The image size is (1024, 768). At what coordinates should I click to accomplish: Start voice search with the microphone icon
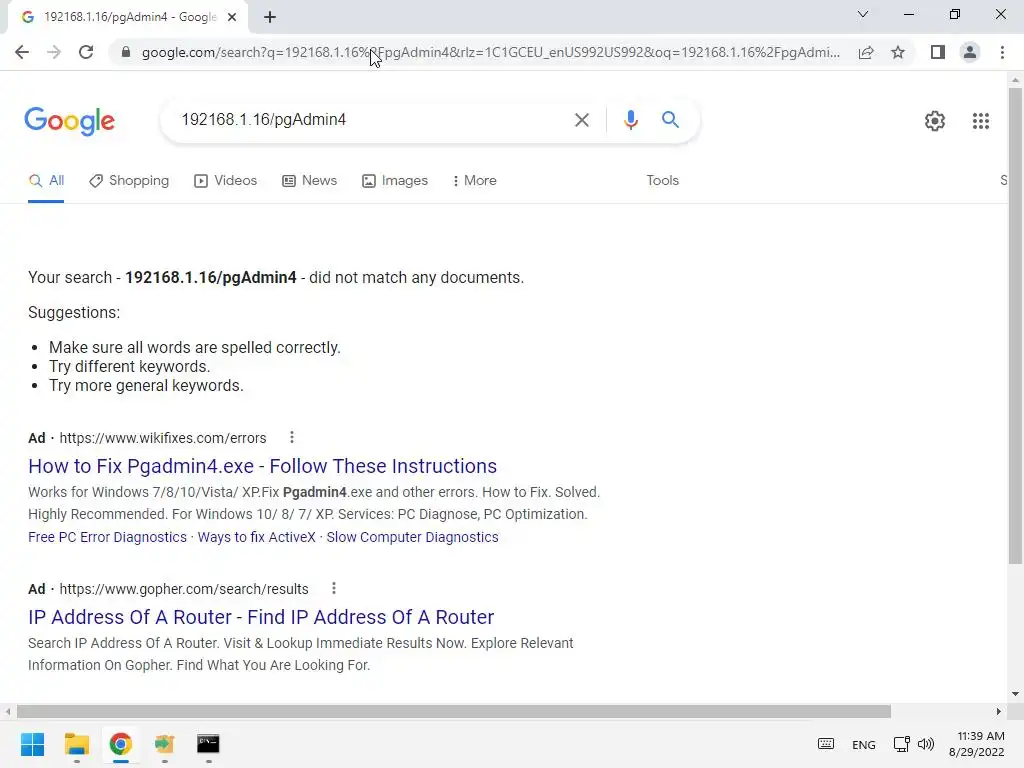(630, 120)
